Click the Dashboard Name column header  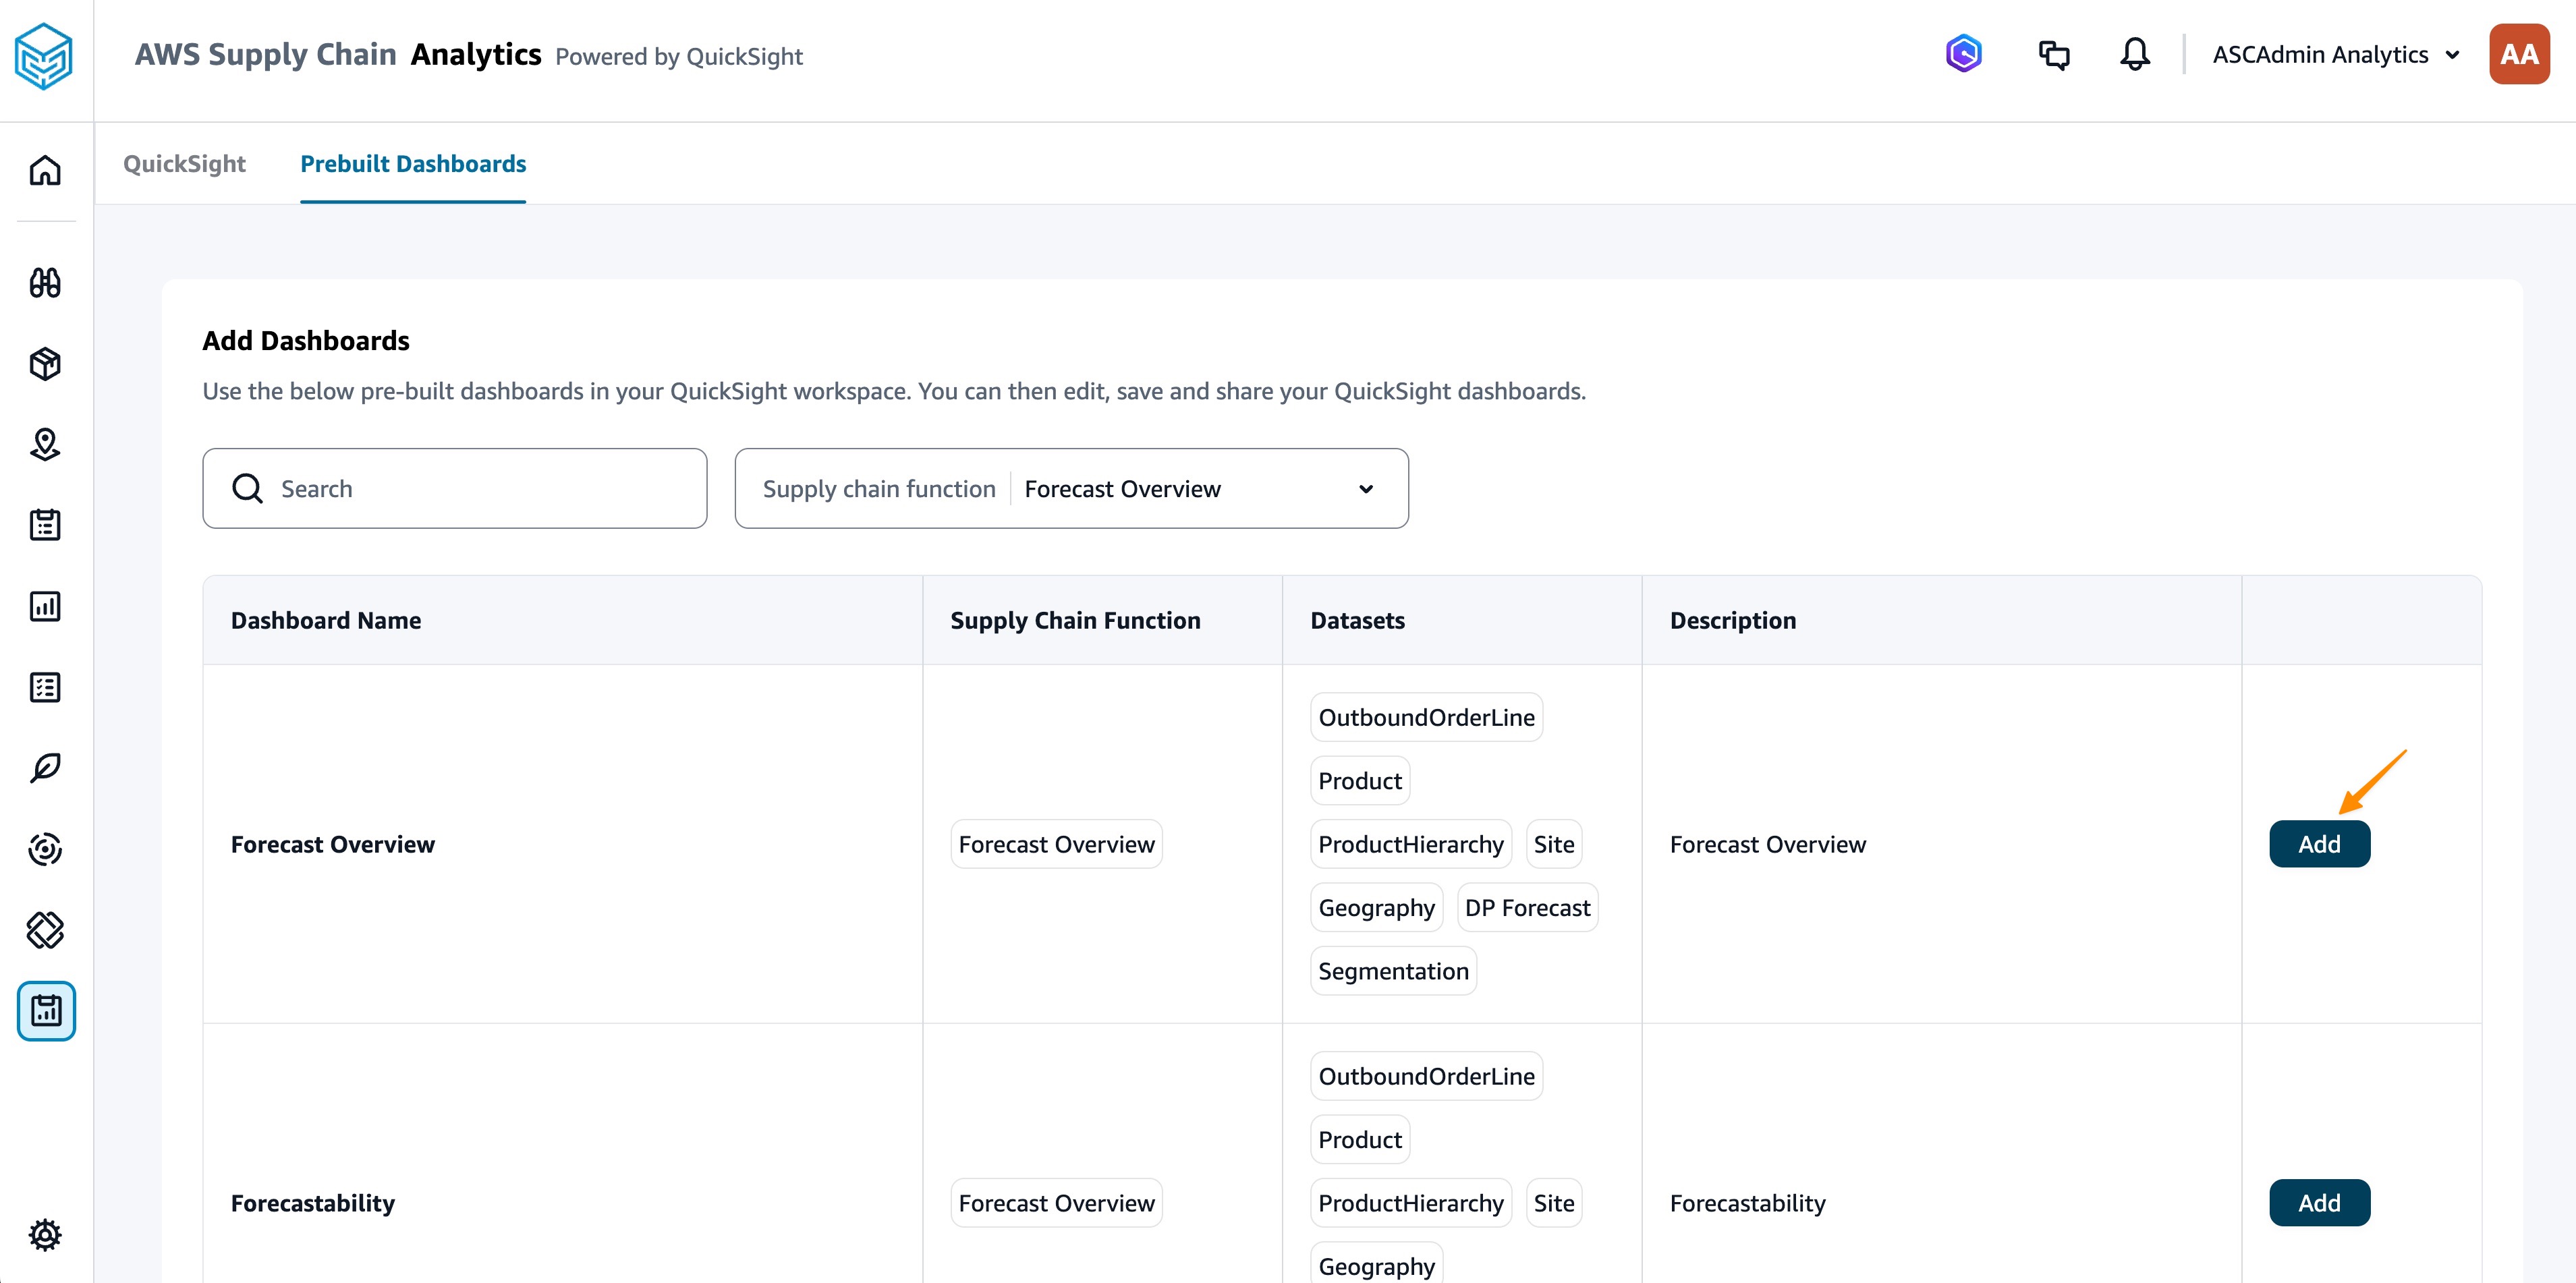click(326, 620)
